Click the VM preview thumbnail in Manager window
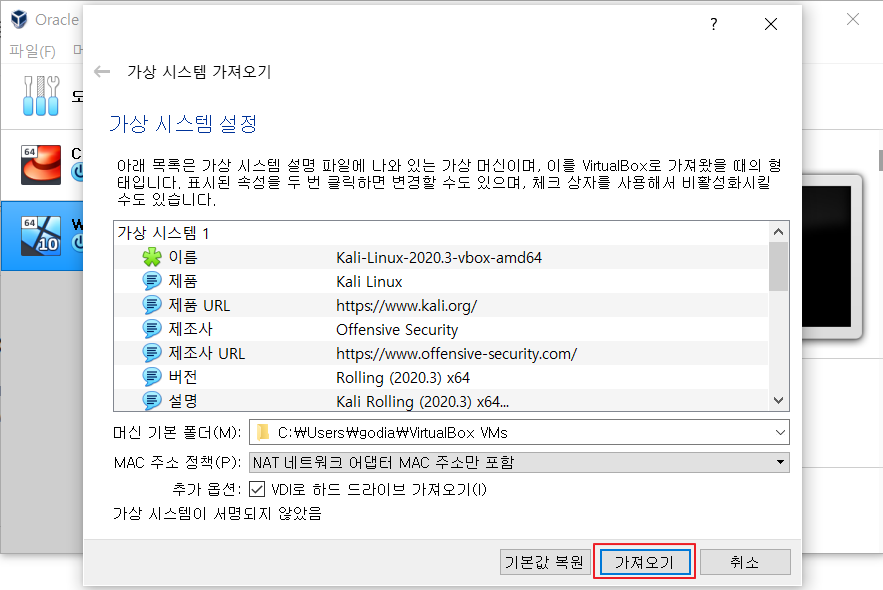 pyautogui.click(x=831, y=257)
